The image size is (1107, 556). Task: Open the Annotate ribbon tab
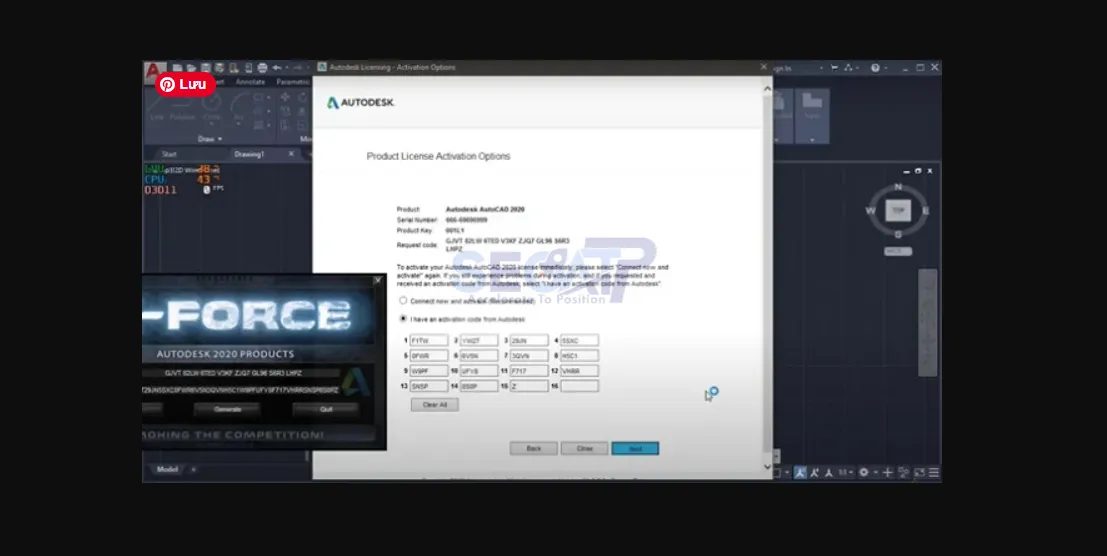[x=250, y=82]
